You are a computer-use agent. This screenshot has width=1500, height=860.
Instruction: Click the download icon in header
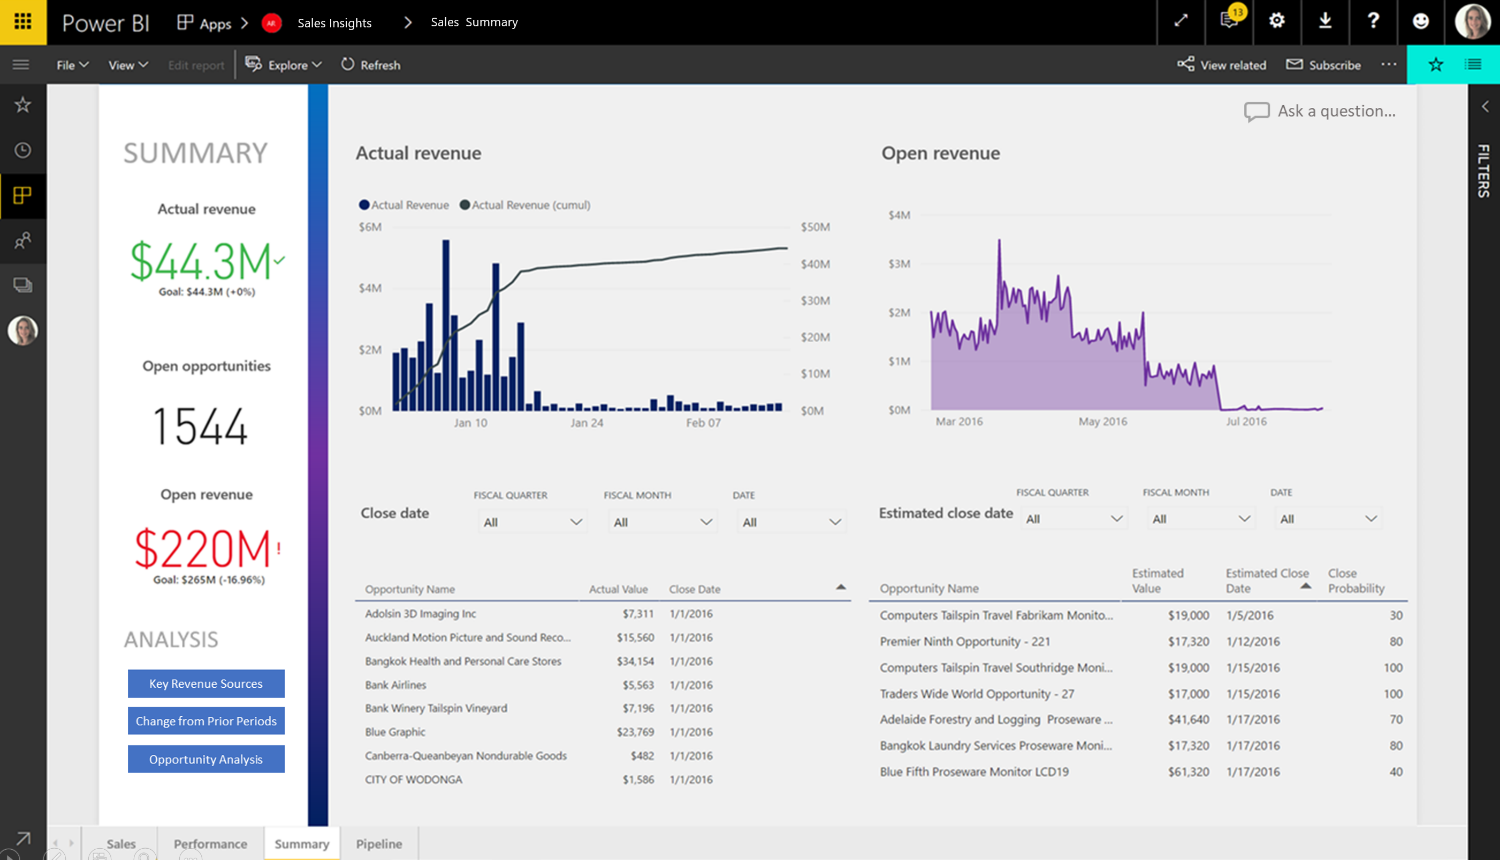pyautogui.click(x=1325, y=21)
